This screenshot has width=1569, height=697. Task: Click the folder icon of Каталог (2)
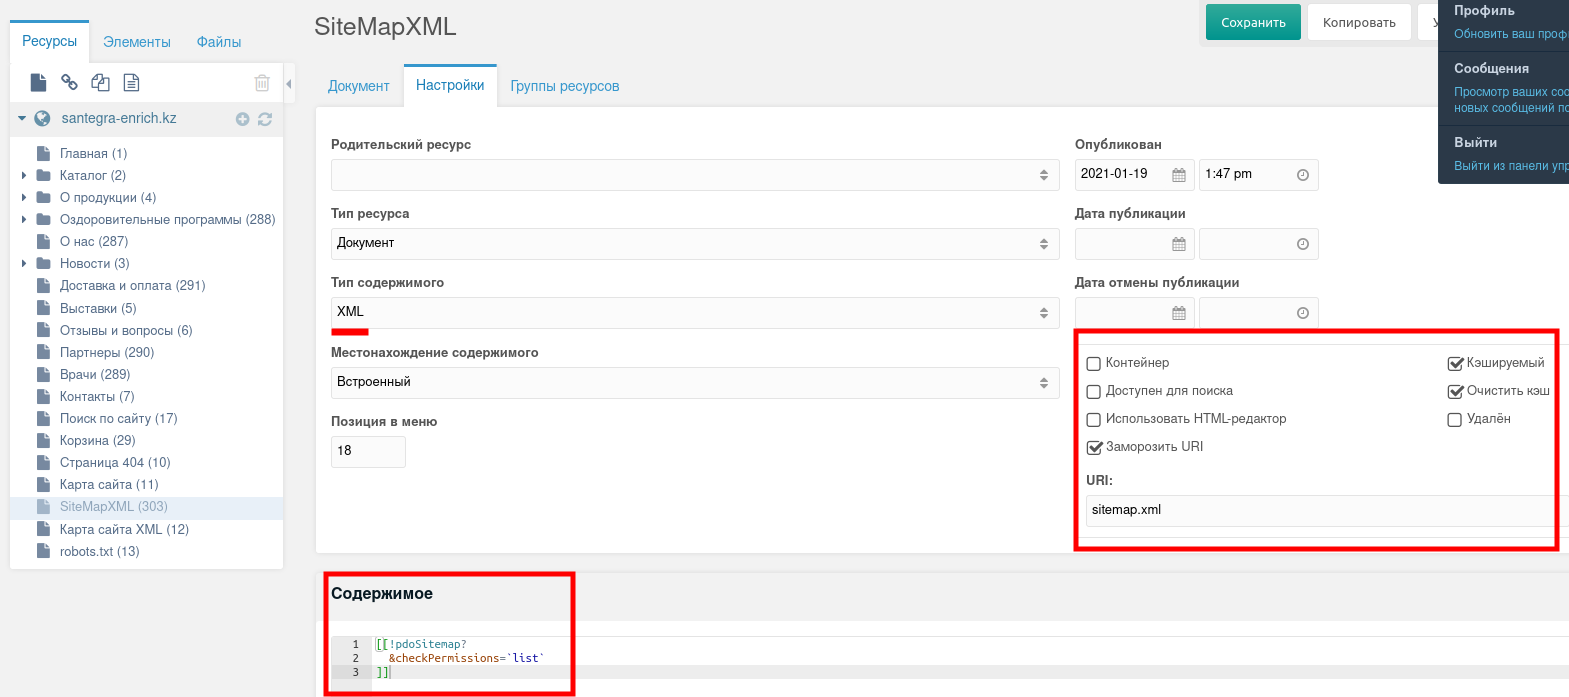[43, 175]
